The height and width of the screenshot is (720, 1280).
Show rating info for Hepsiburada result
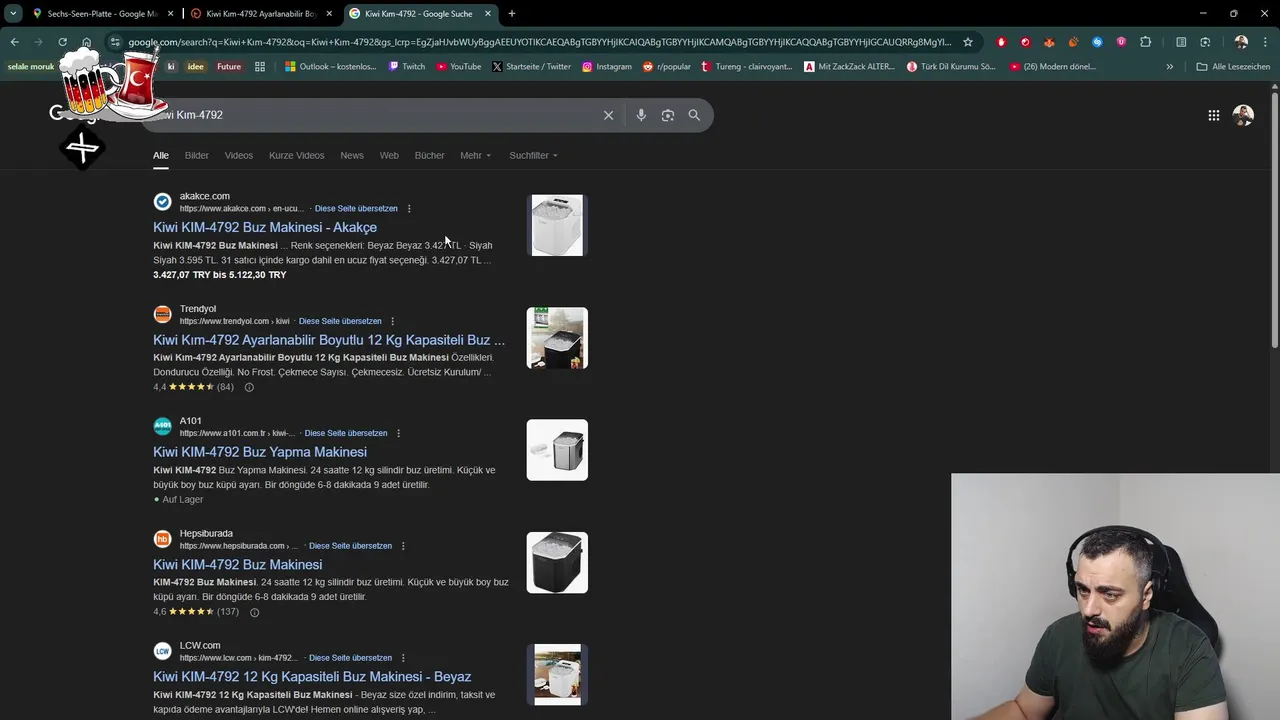point(254,612)
